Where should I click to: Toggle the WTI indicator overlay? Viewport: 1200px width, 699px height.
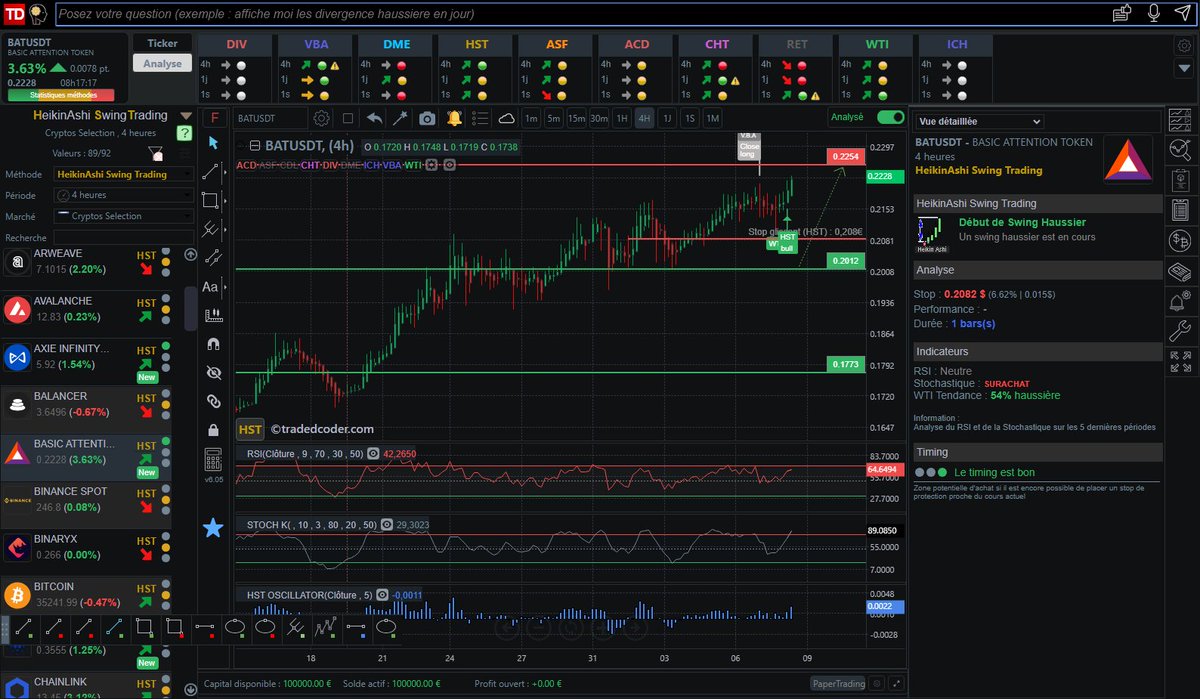(412, 165)
